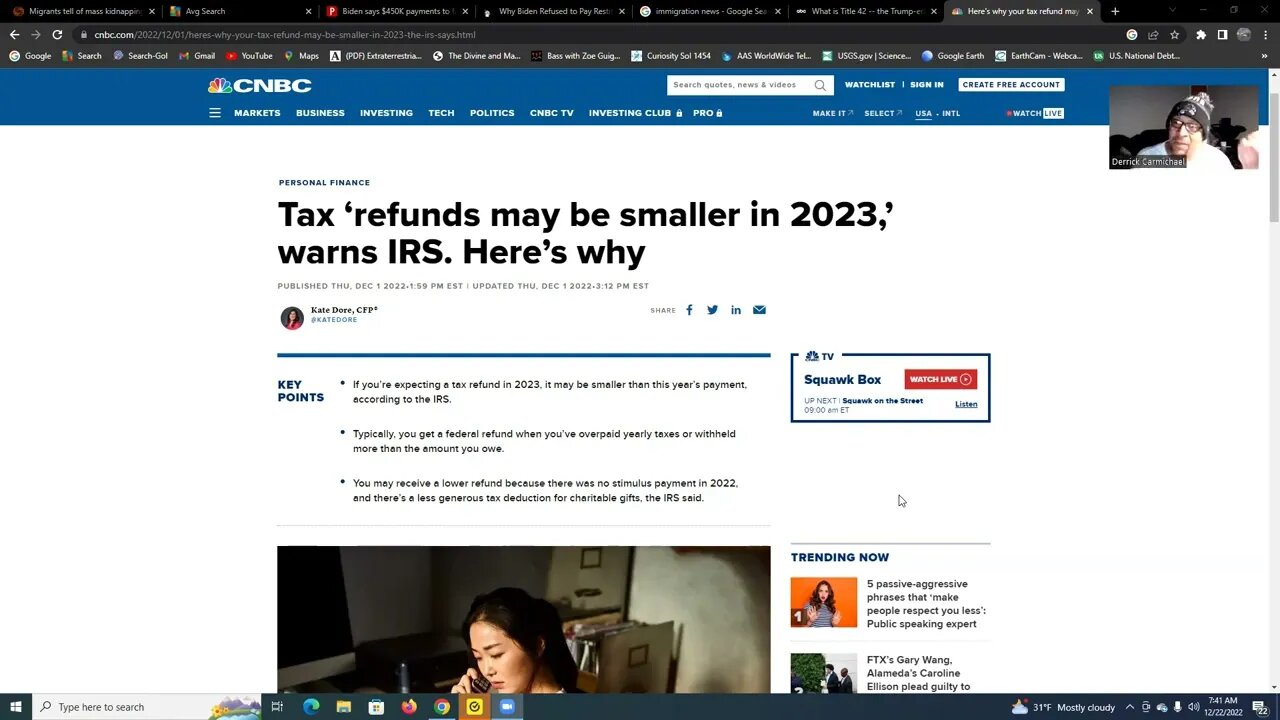This screenshot has width=1280, height=720.
Task: Open trending '5 passive-aggressive phrases' article
Action: pyautogui.click(x=926, y=604)
